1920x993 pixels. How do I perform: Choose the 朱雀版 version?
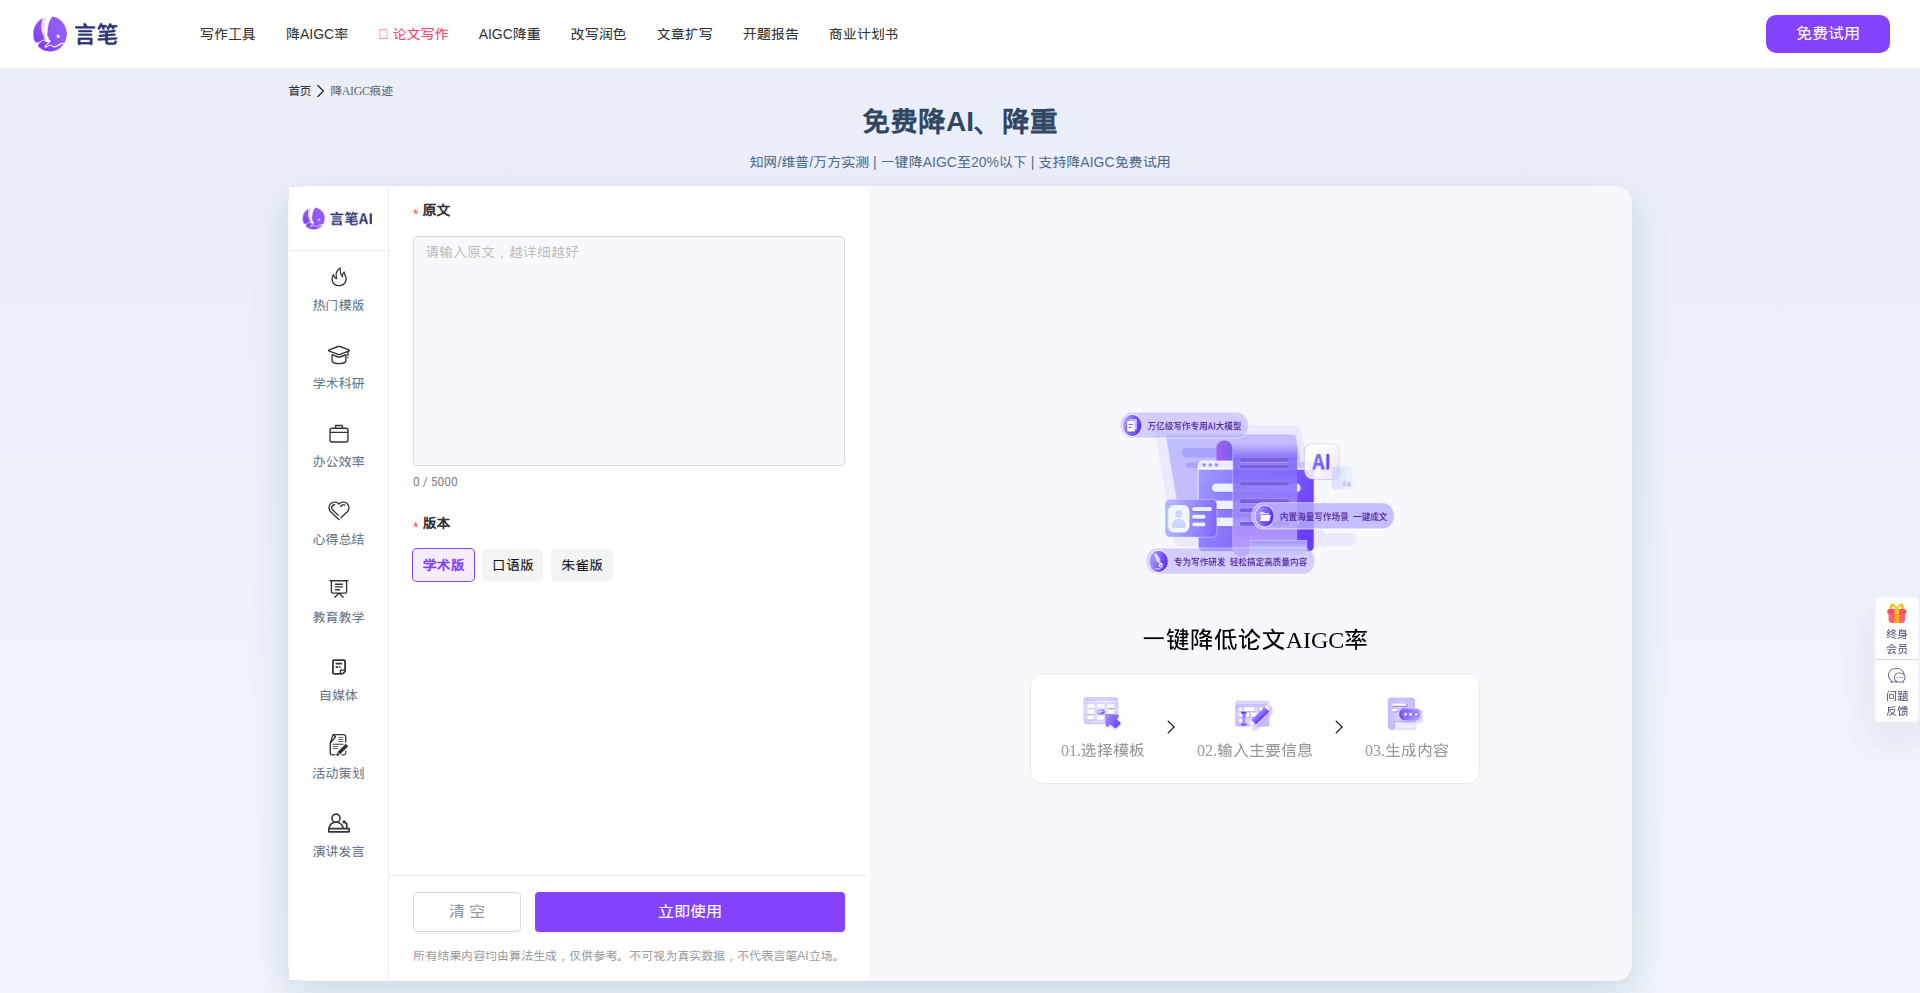tap(581, 564)
